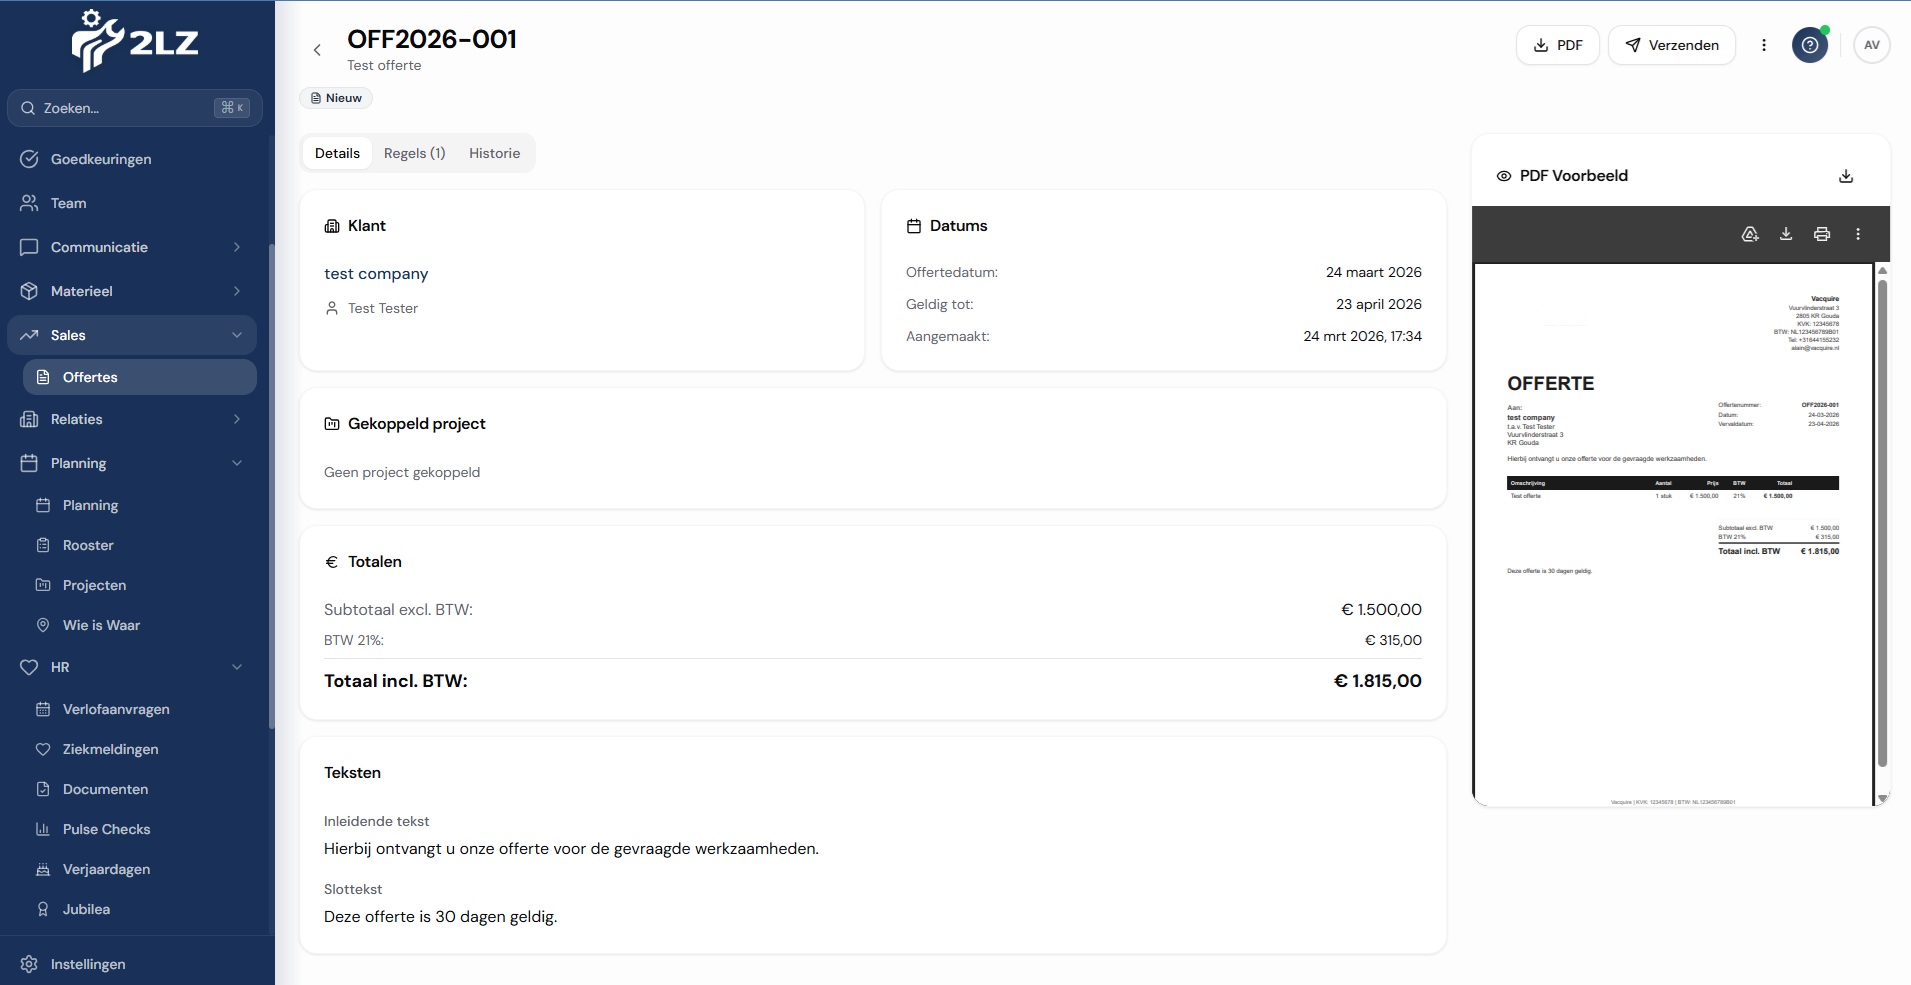Click the 2LZ logo

coord(136,42)
